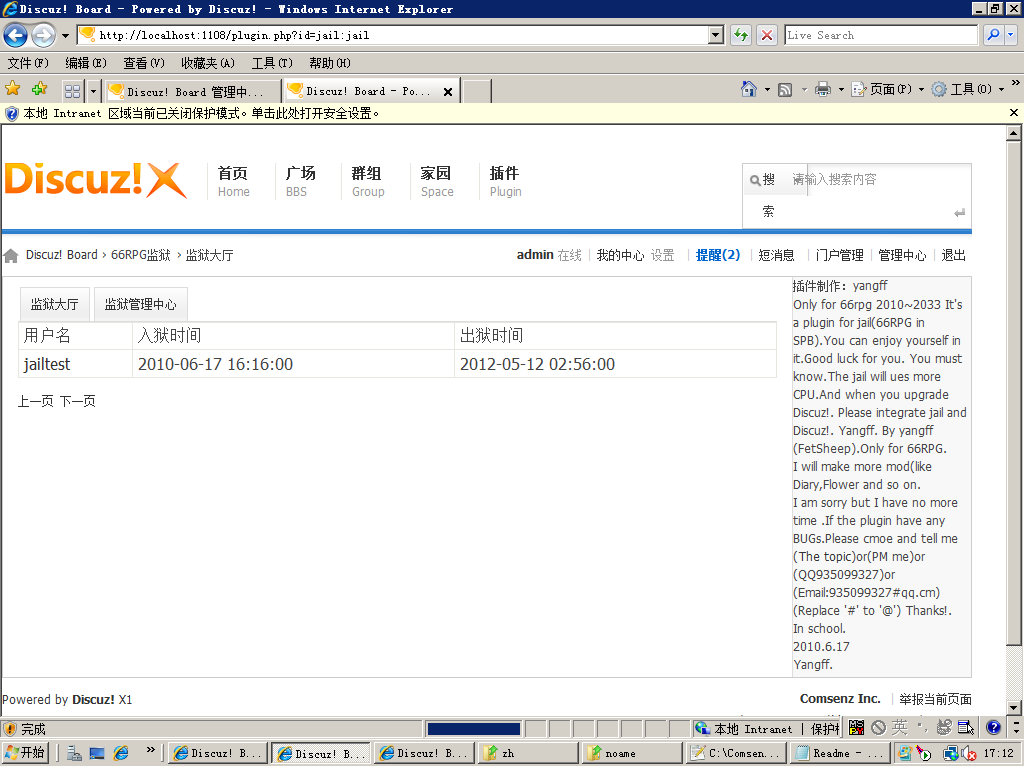This screenshot has width=1024, height=766.
Task: Expand the address bar dropdown arrow
Action: 716,35
